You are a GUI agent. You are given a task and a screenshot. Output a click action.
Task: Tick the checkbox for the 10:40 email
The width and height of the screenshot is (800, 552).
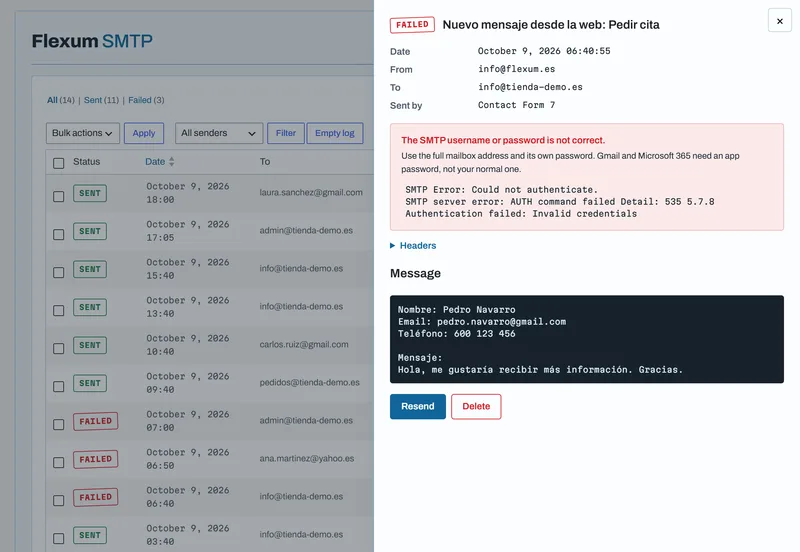tap(59, 348)
